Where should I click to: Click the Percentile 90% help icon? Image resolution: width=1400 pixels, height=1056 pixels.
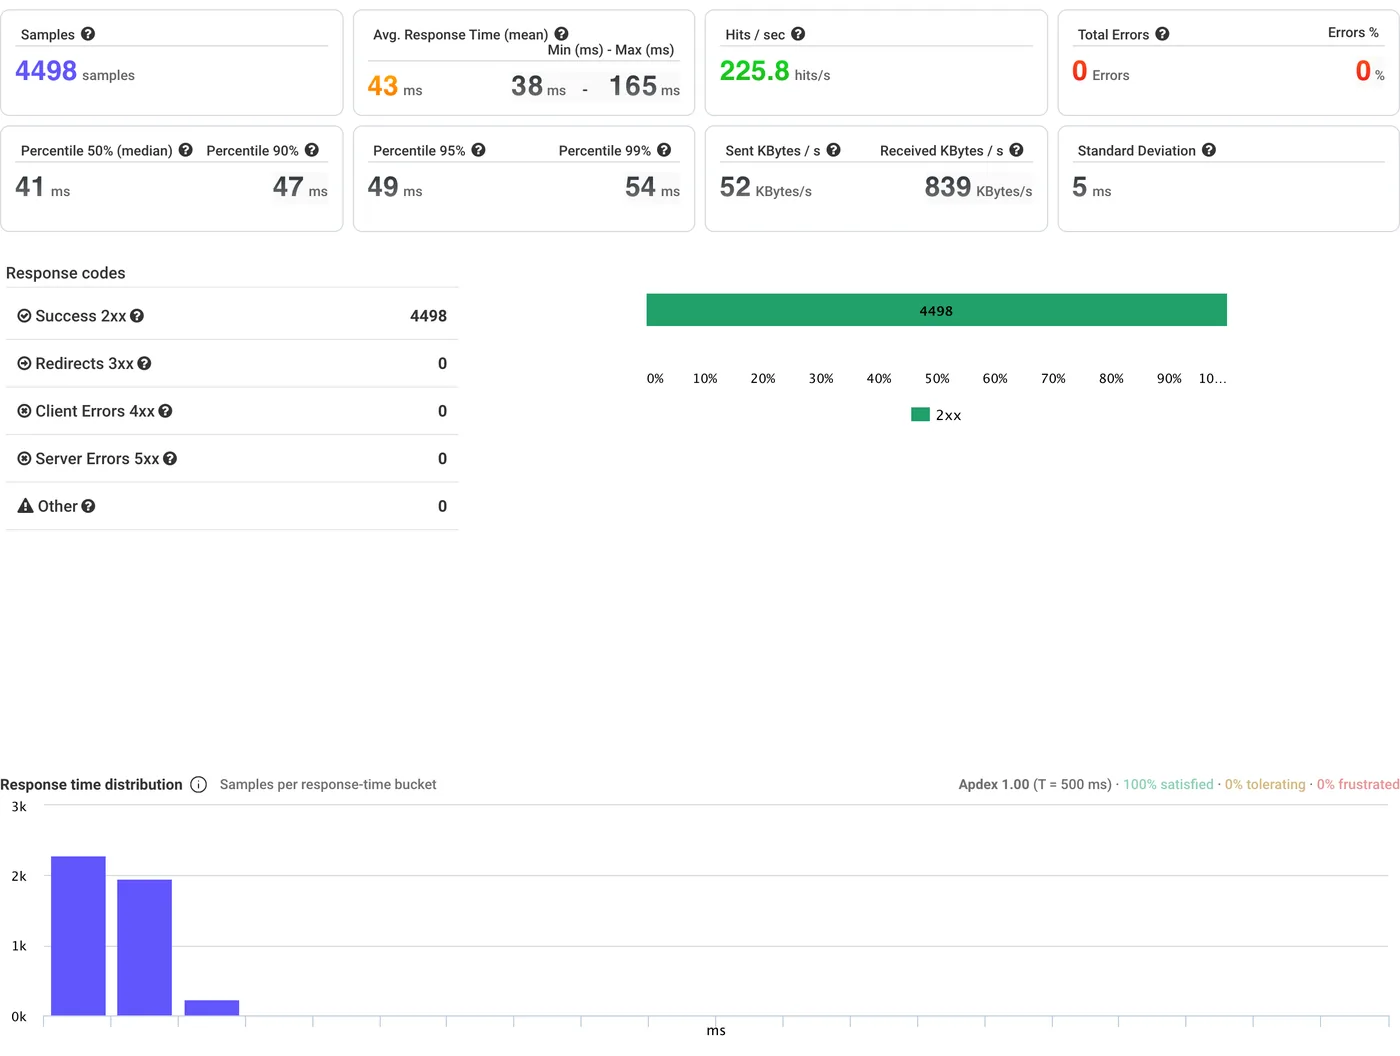pyautogui.click(x=312, y=150)
